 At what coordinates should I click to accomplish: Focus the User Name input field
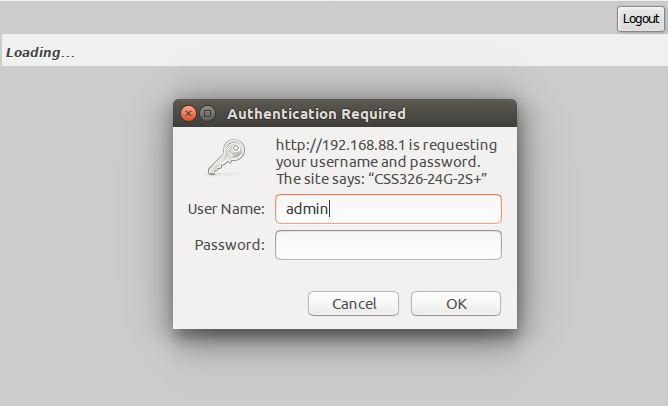pos(388,209)
